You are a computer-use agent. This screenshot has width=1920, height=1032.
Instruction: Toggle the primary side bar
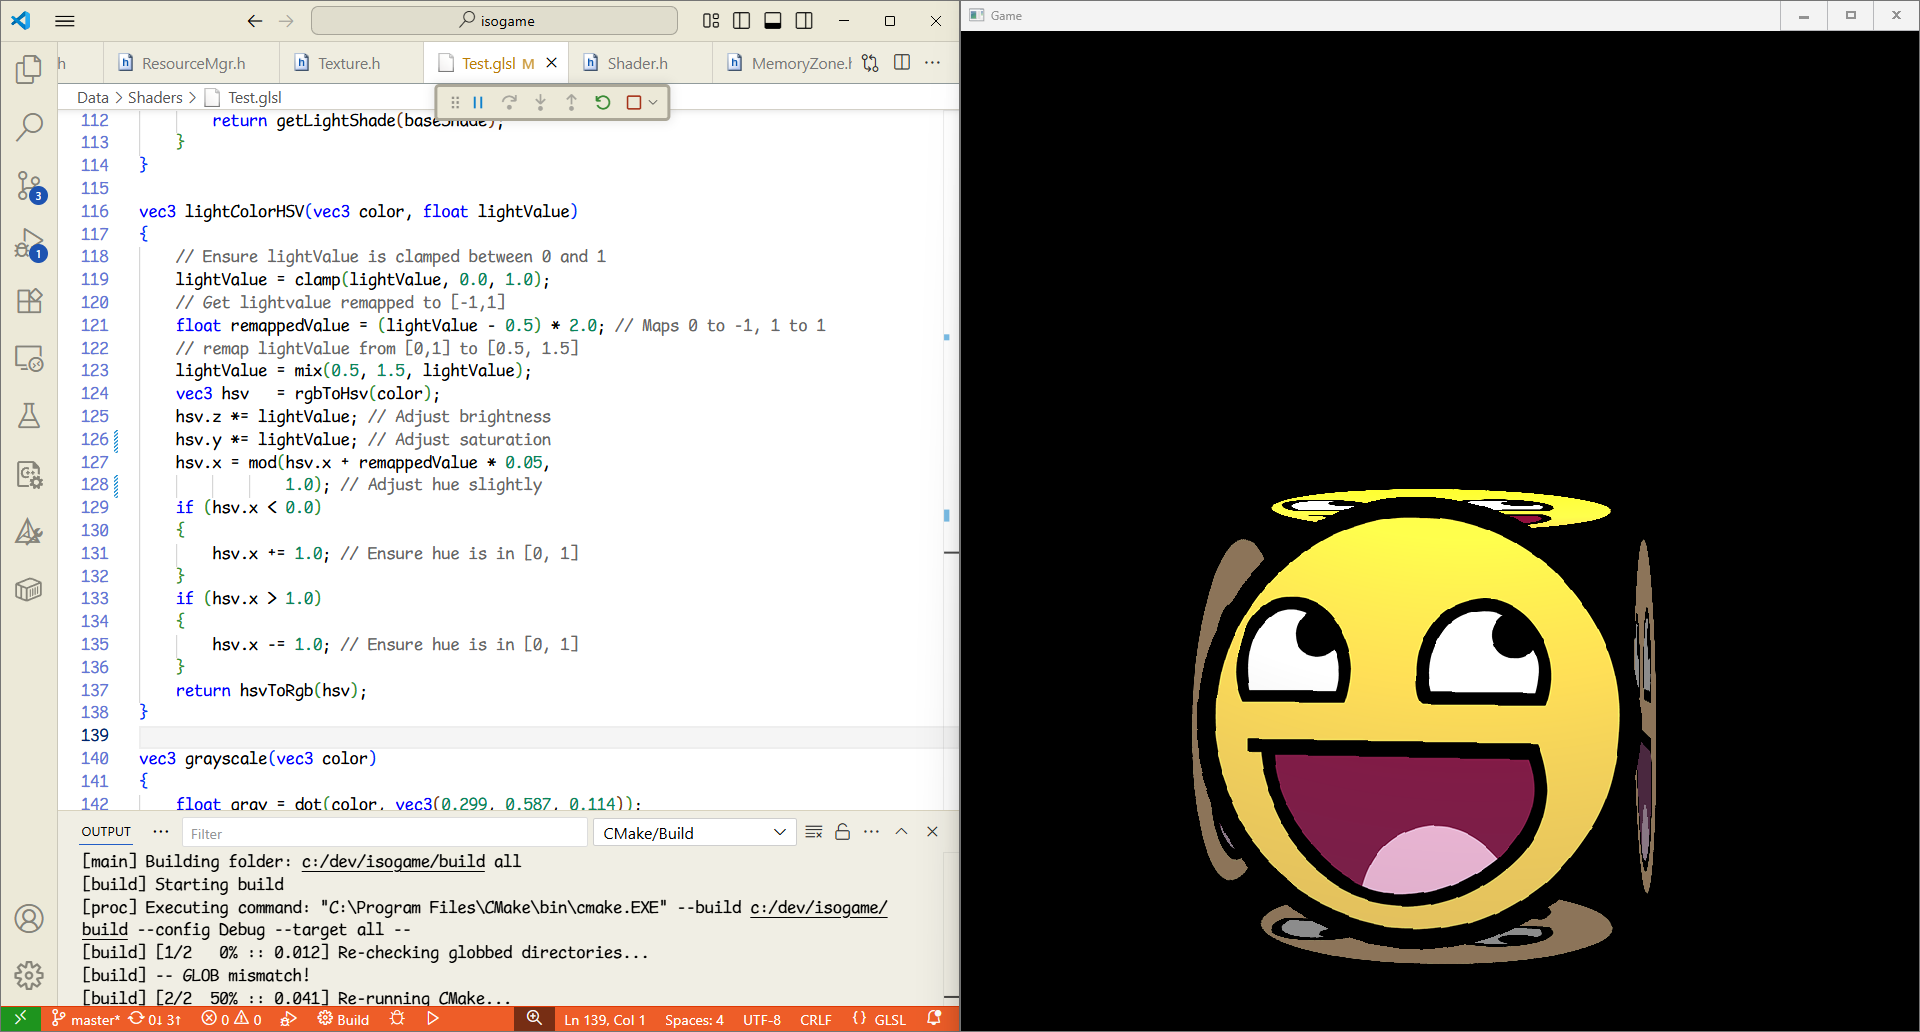(742, 21)
